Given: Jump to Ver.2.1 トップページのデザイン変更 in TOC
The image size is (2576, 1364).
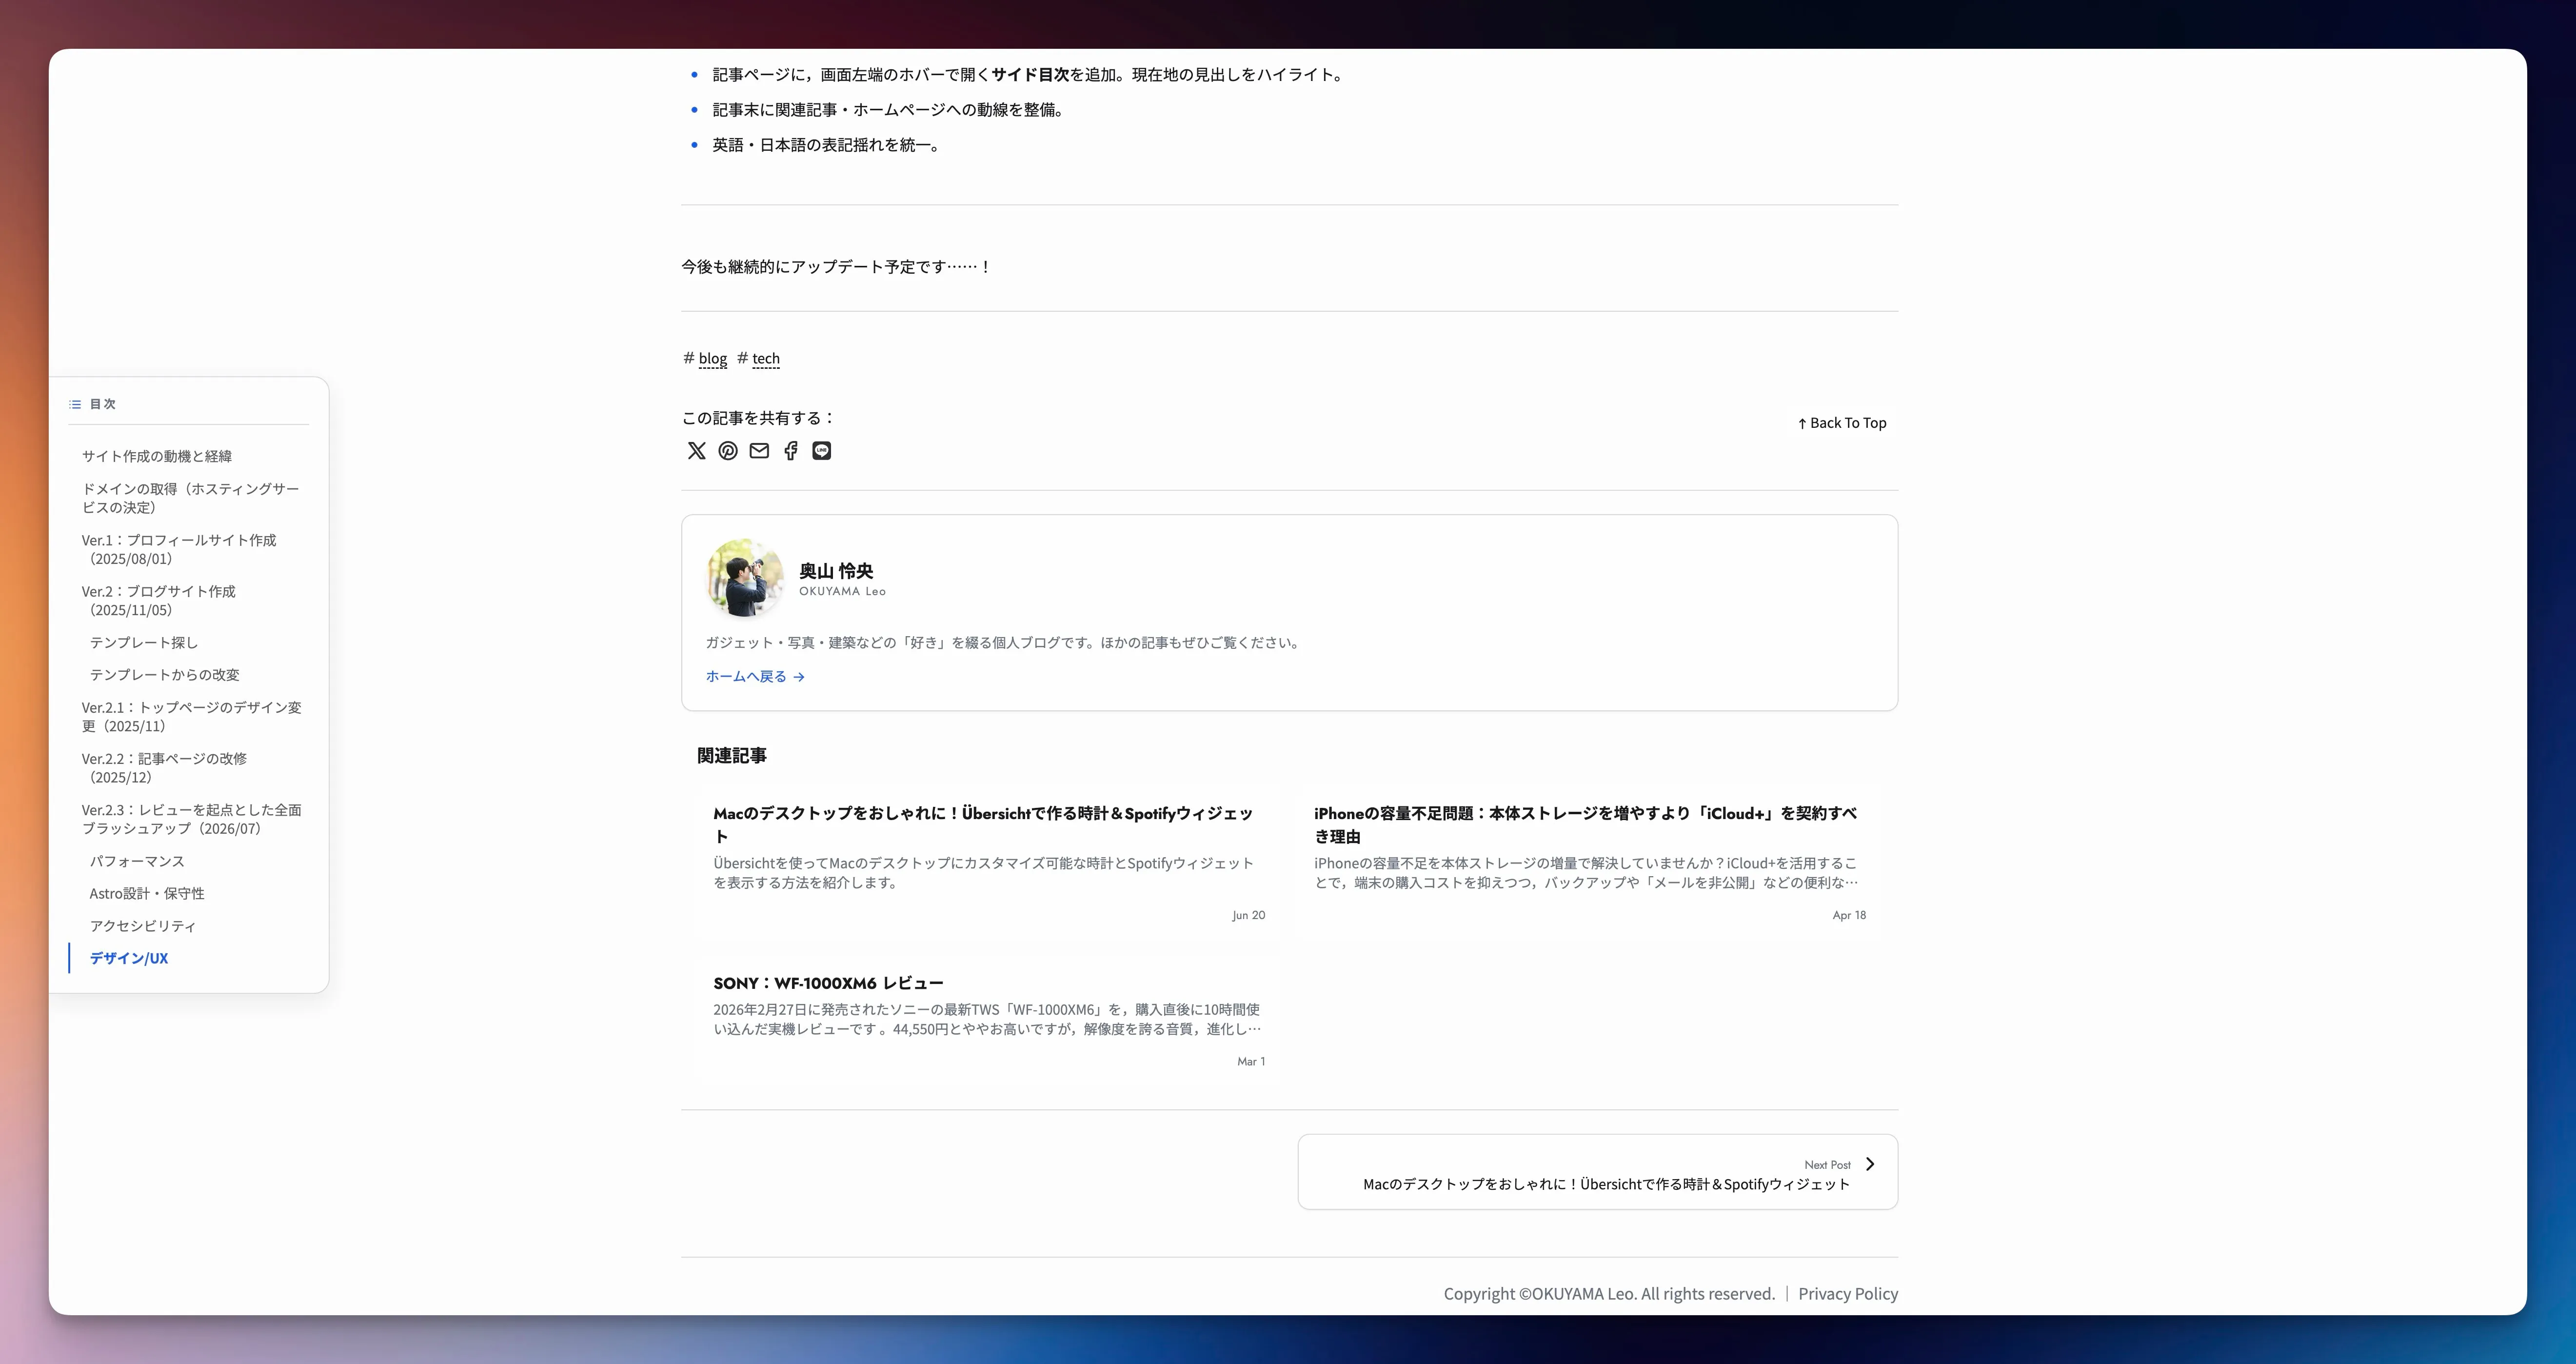Looking at the screenshot, I should click(x=191, y=717).
